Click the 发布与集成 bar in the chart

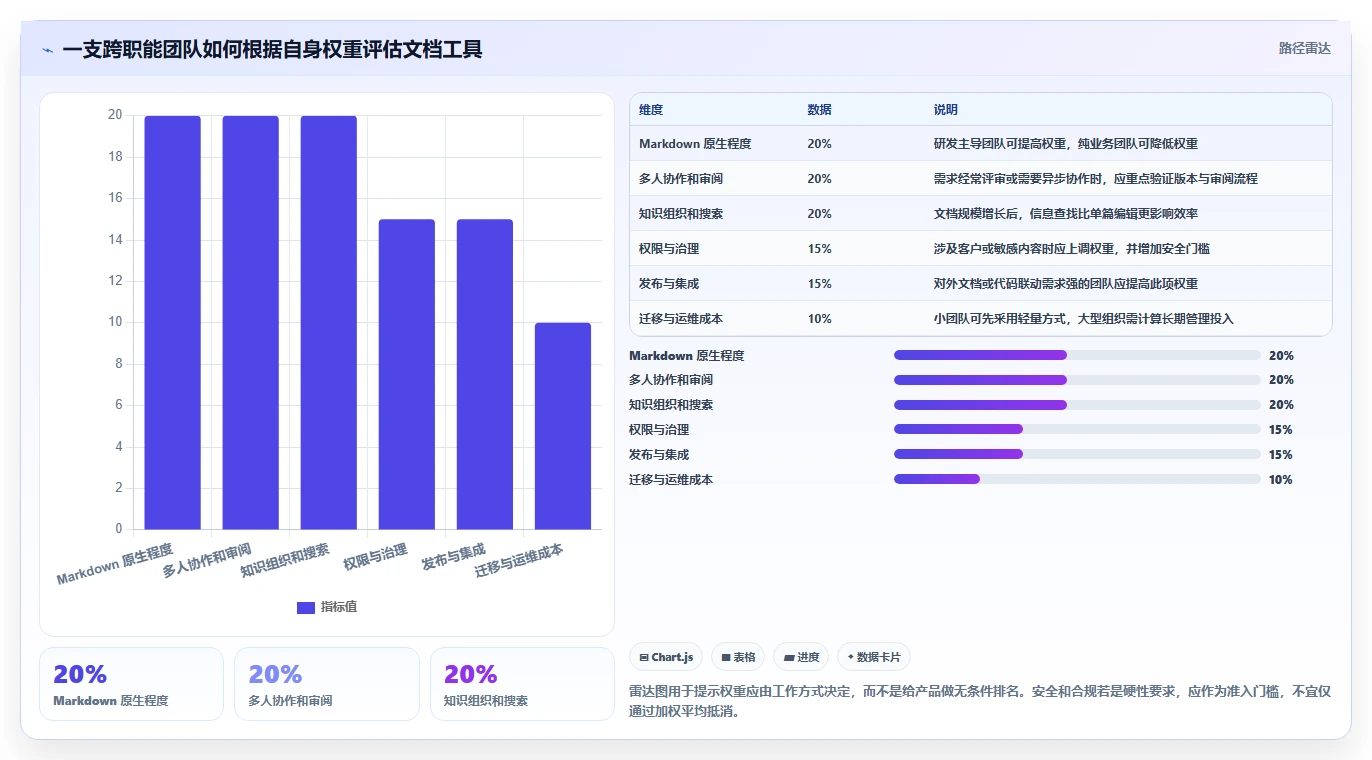coord(485,374)
